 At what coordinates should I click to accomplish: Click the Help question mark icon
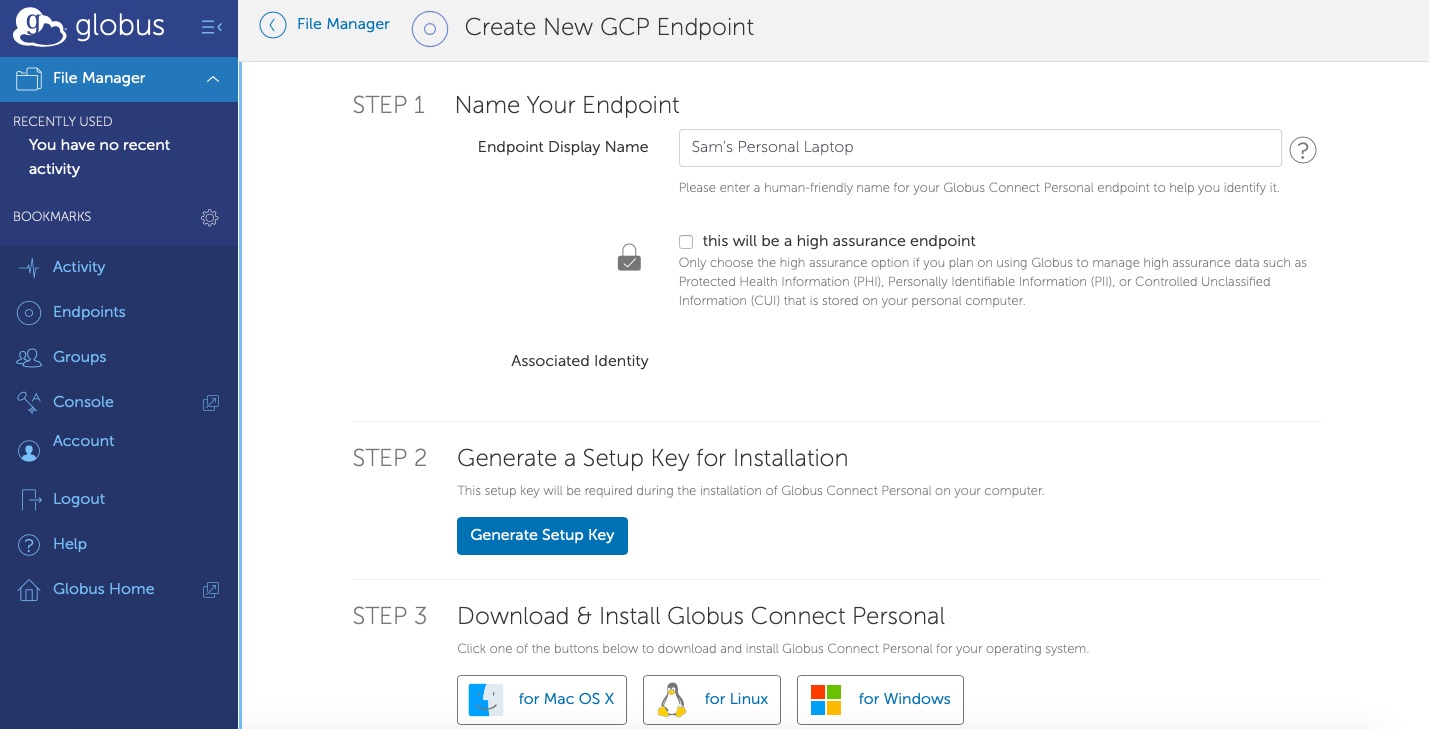pos(29,544)
